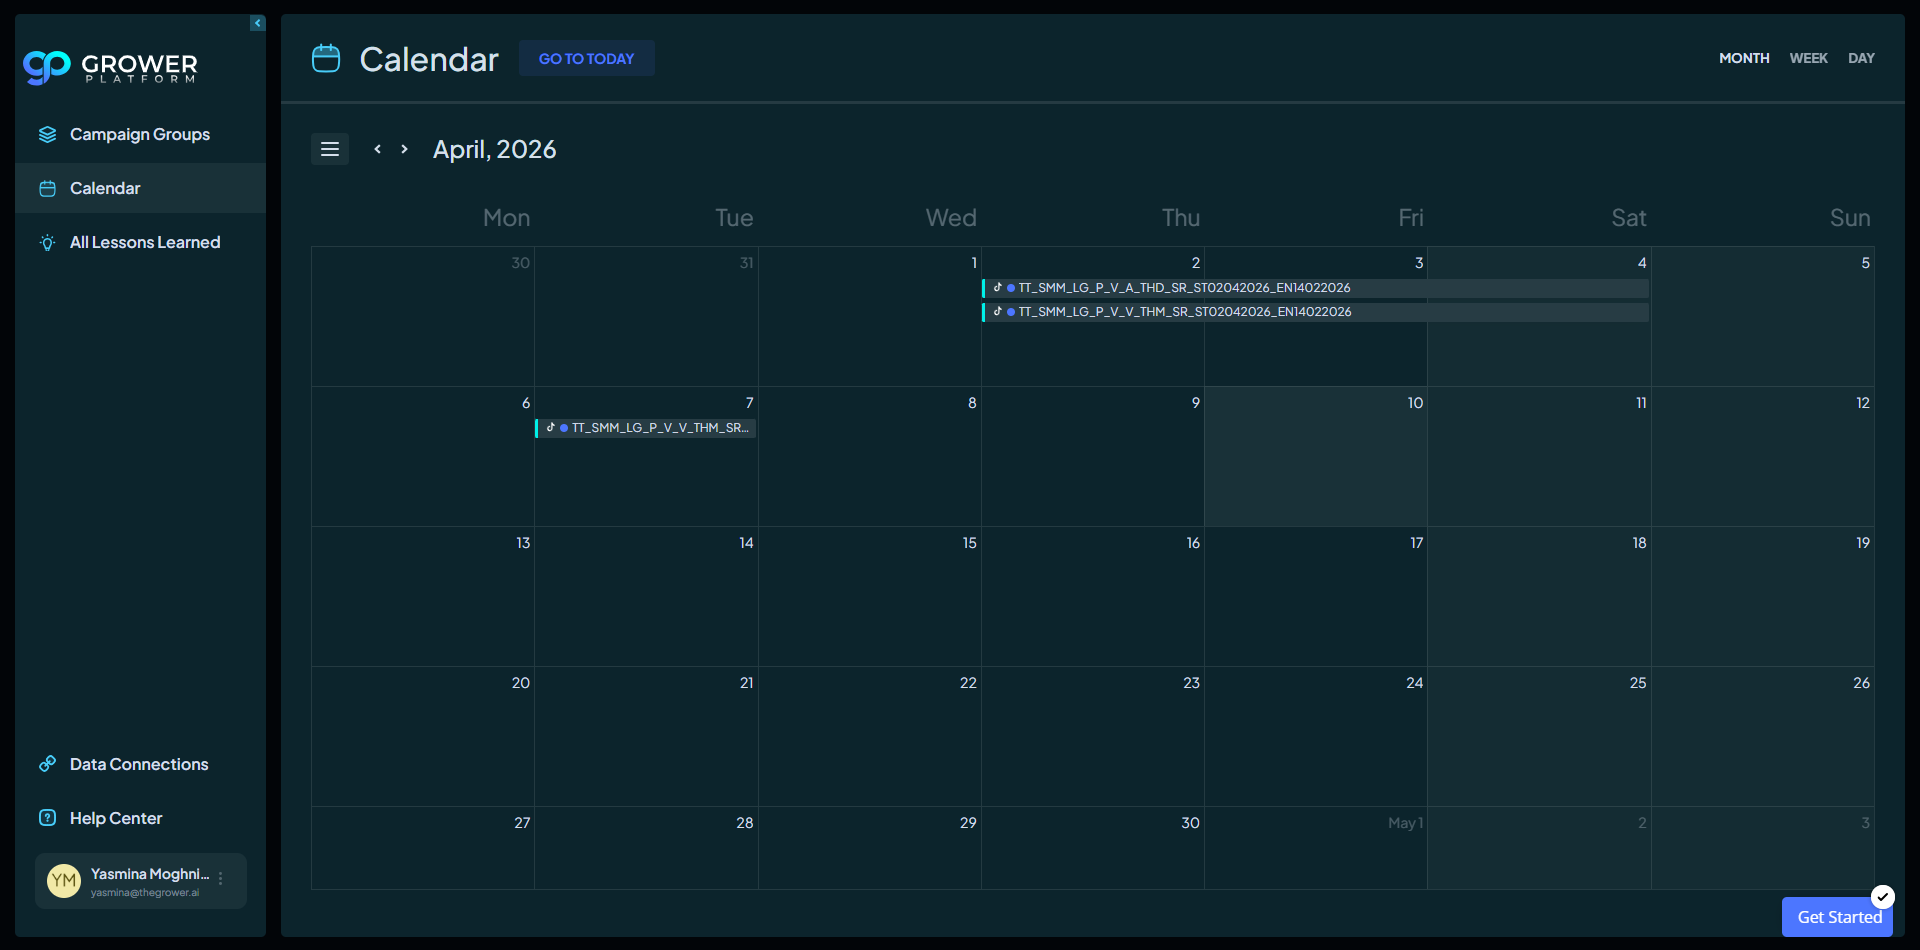Viewport: 1920px width, 950px height.
Task: Switch to Day view
Action: [x=1861, y=58]
